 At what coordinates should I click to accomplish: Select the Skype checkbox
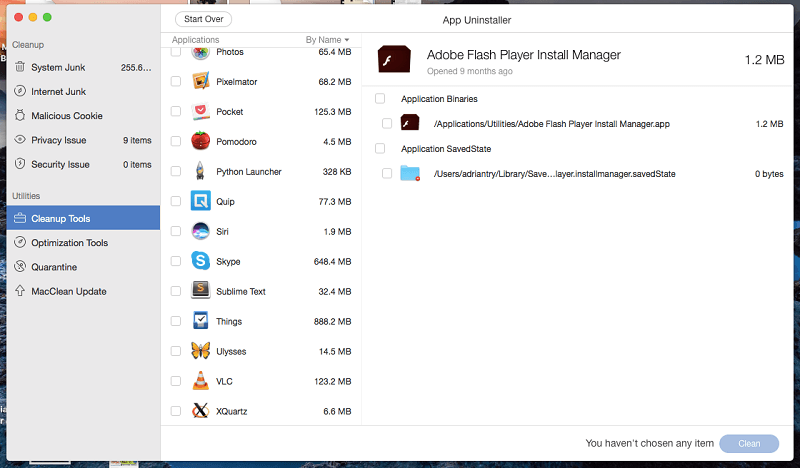click(176, 261)
